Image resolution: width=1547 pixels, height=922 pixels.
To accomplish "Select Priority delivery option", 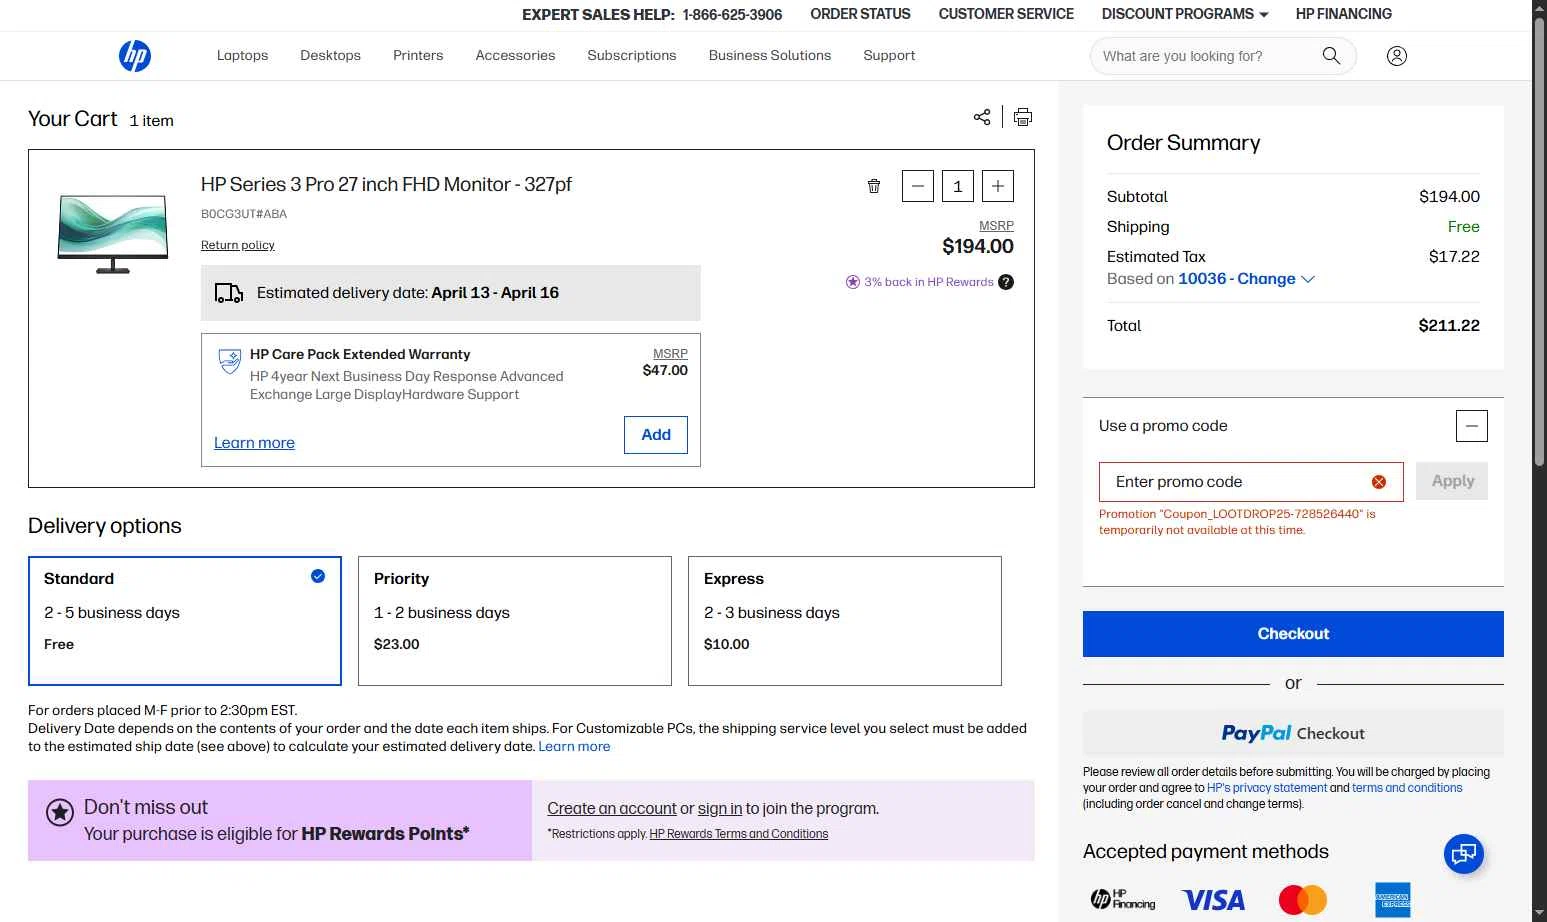I will coord(515,621).
